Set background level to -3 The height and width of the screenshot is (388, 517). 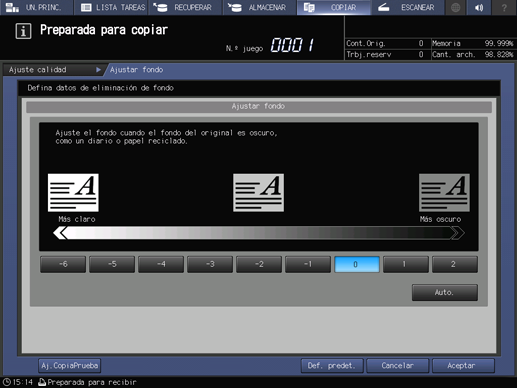pos(210,264)
